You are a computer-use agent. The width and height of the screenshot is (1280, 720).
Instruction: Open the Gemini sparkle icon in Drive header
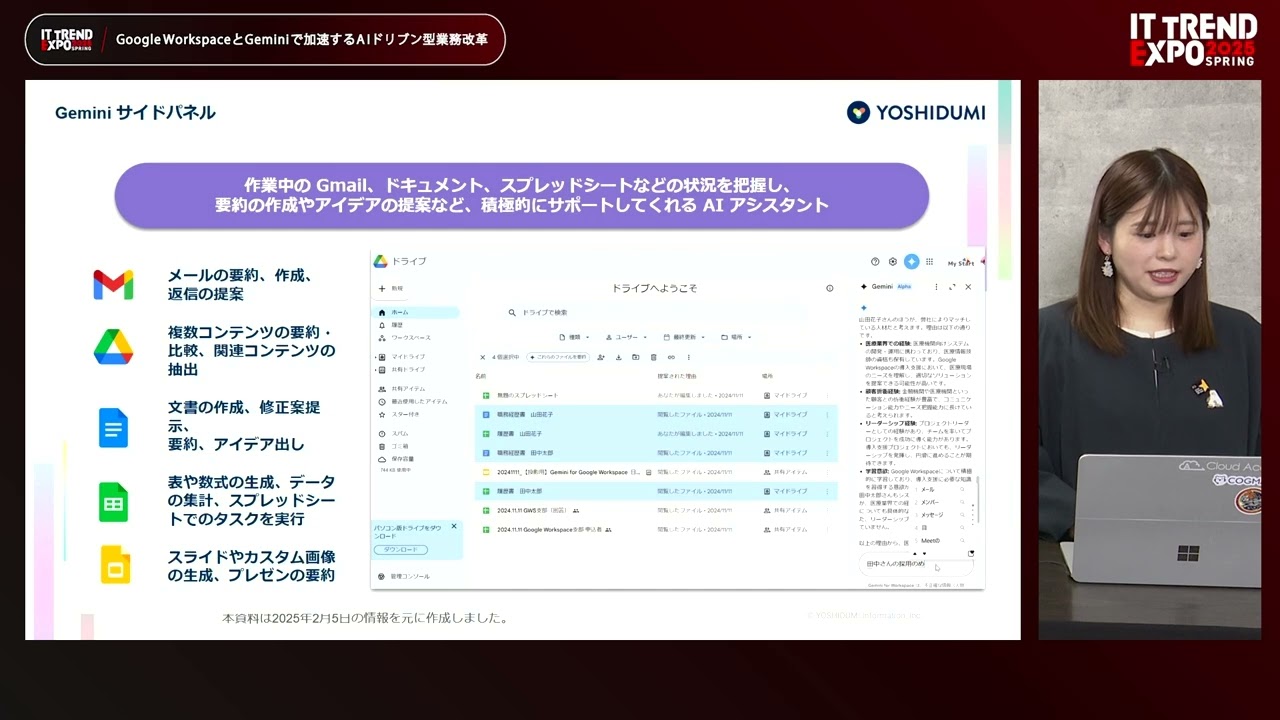911,261
